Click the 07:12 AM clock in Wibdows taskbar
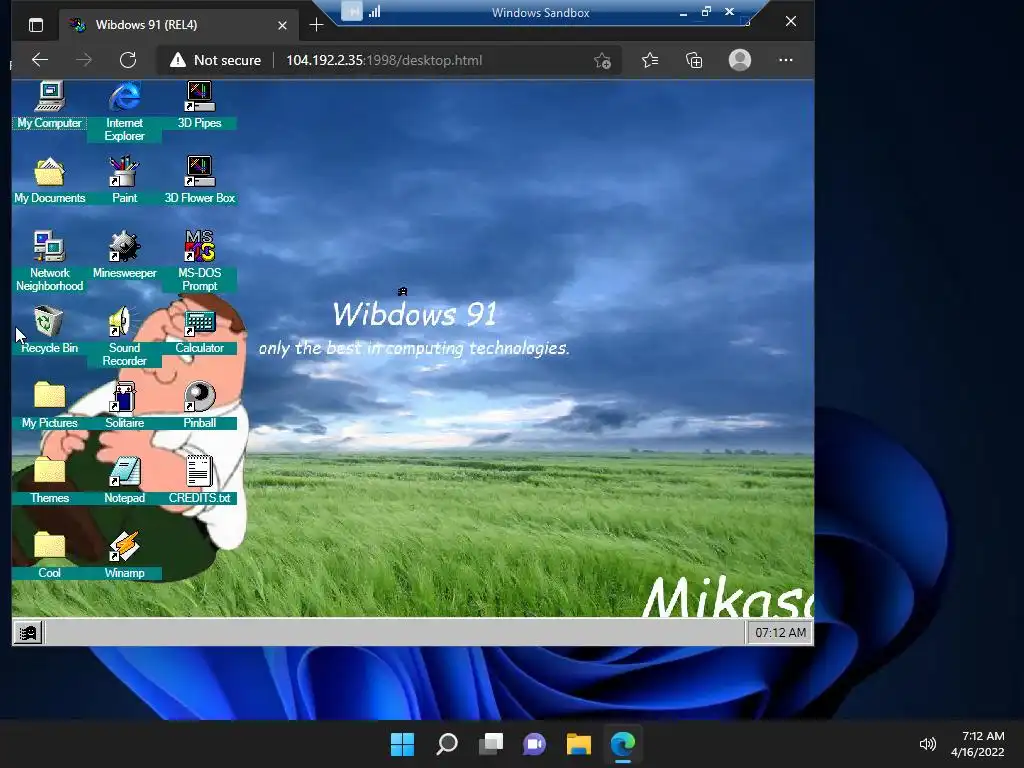The width and height of the screenshot is (1024, 768). (x=780, y=632)
